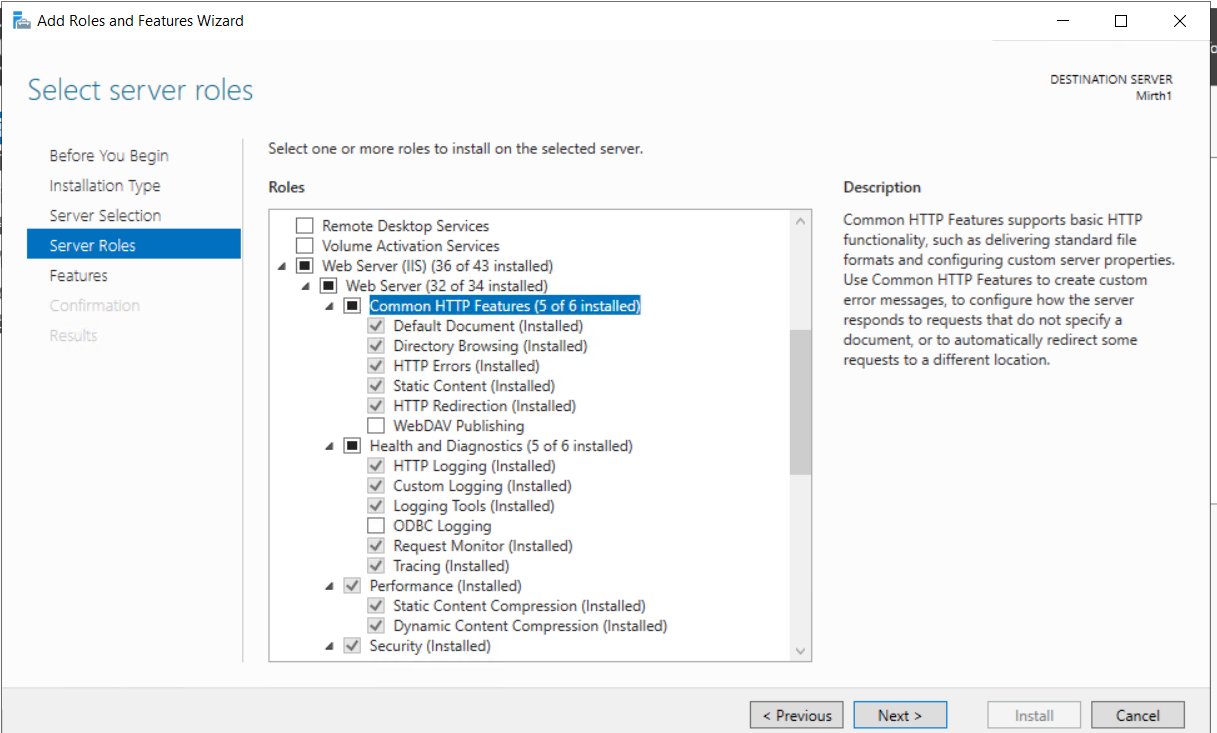1217x733 pixels.
Task: Select the HTTP Redirection (Installed) row
Action: pos(485,406)
